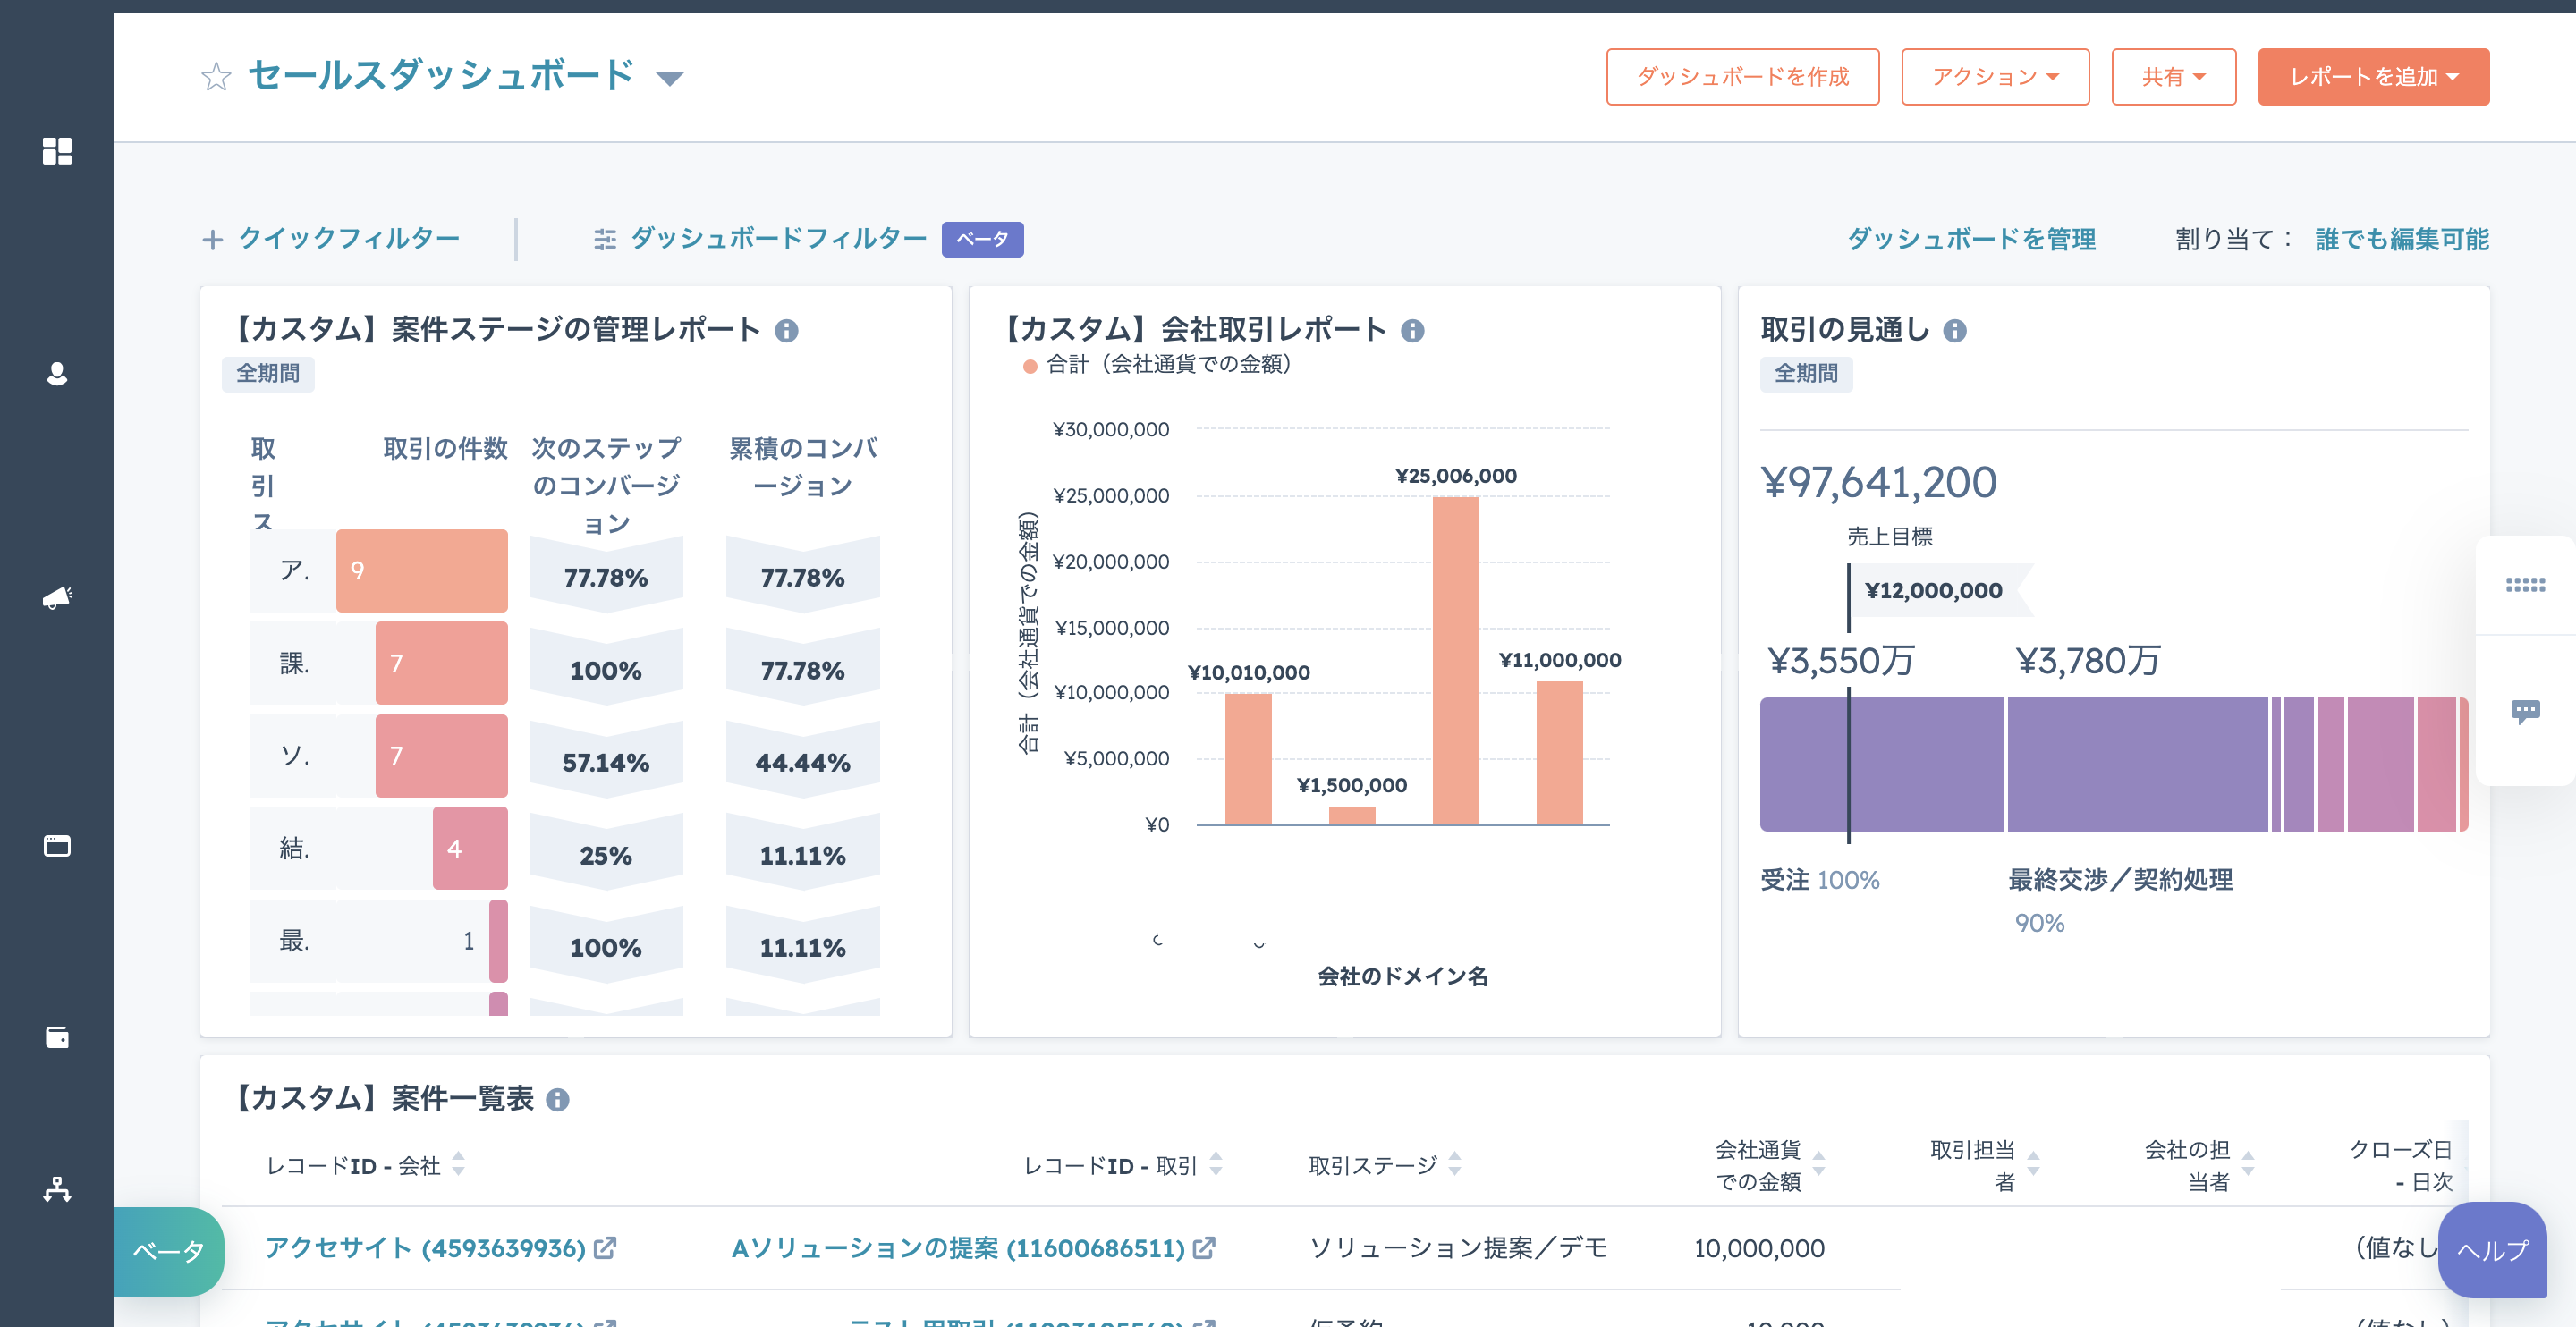Click the 44.44% cumulative conversion value
Image resolution: width=2576 pixels, height=1327 pixels.
tap(802, 763)
